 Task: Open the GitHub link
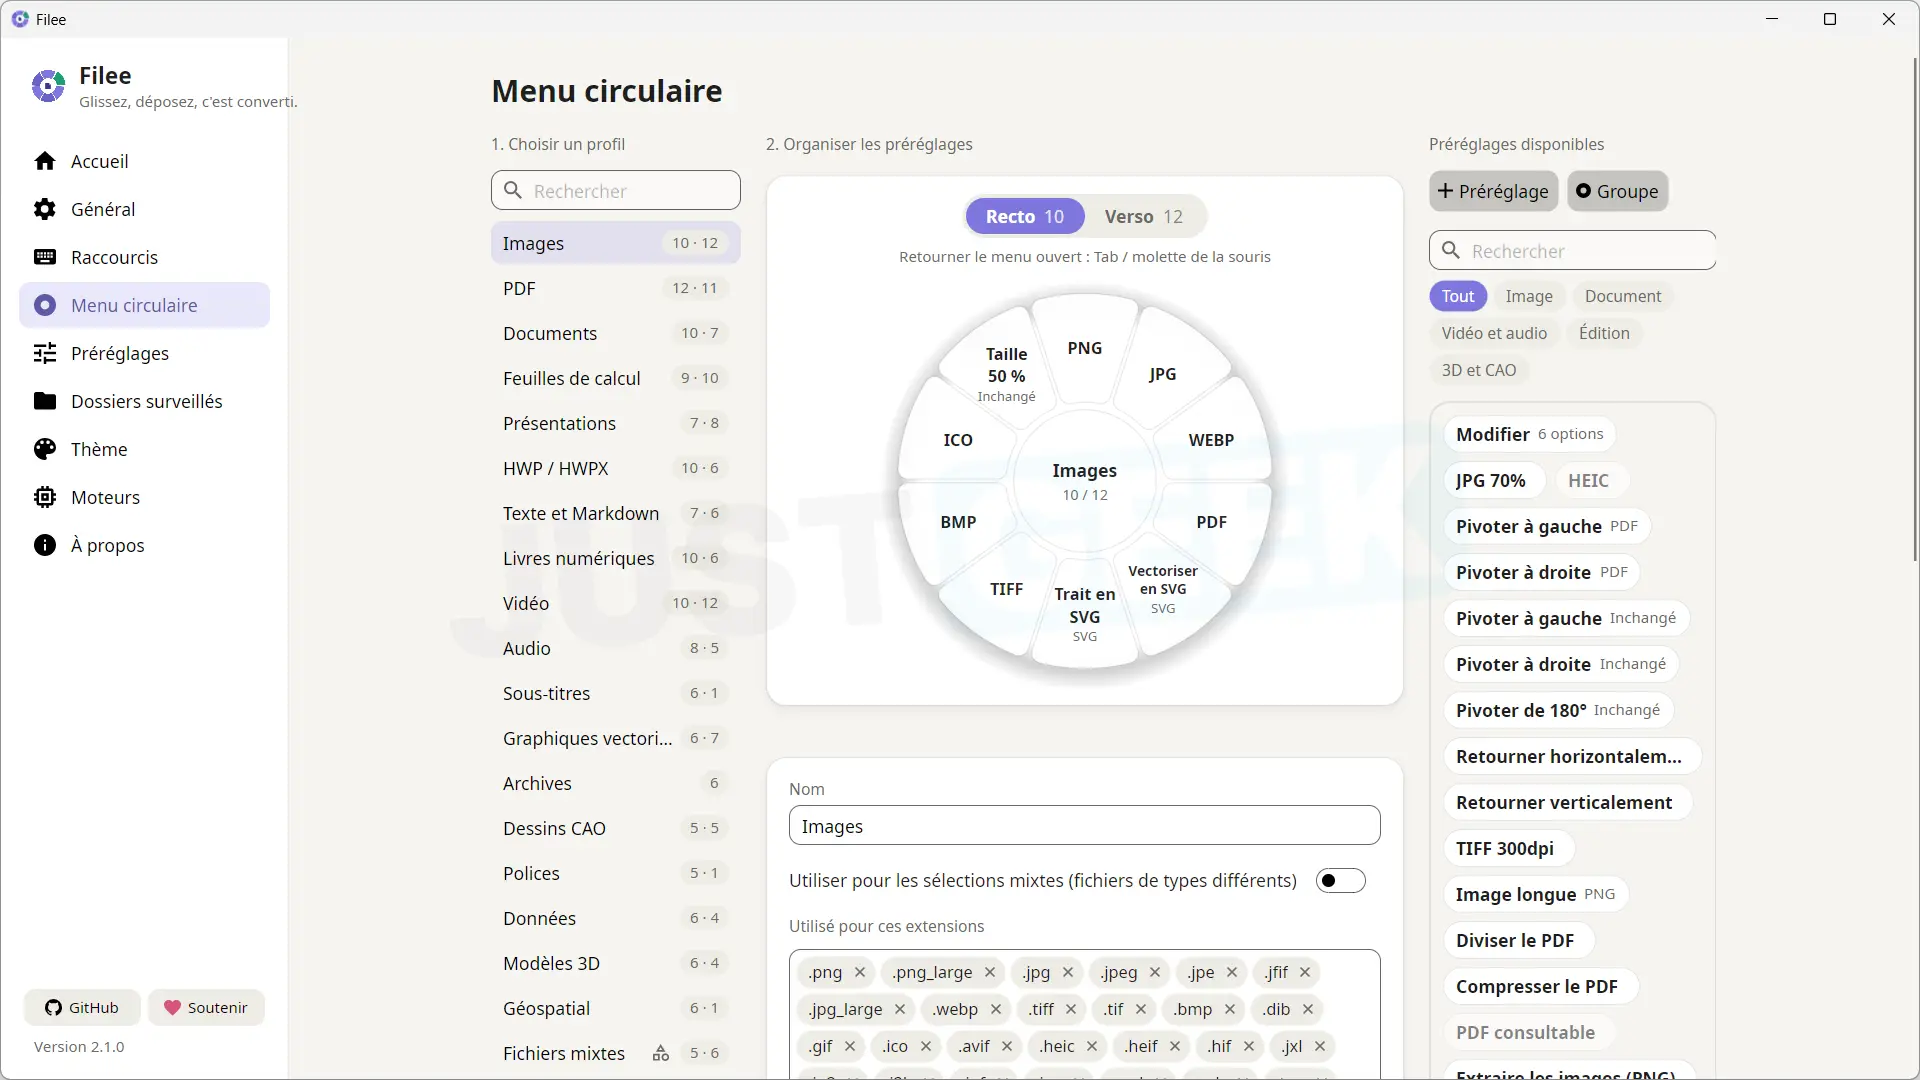82,1008
